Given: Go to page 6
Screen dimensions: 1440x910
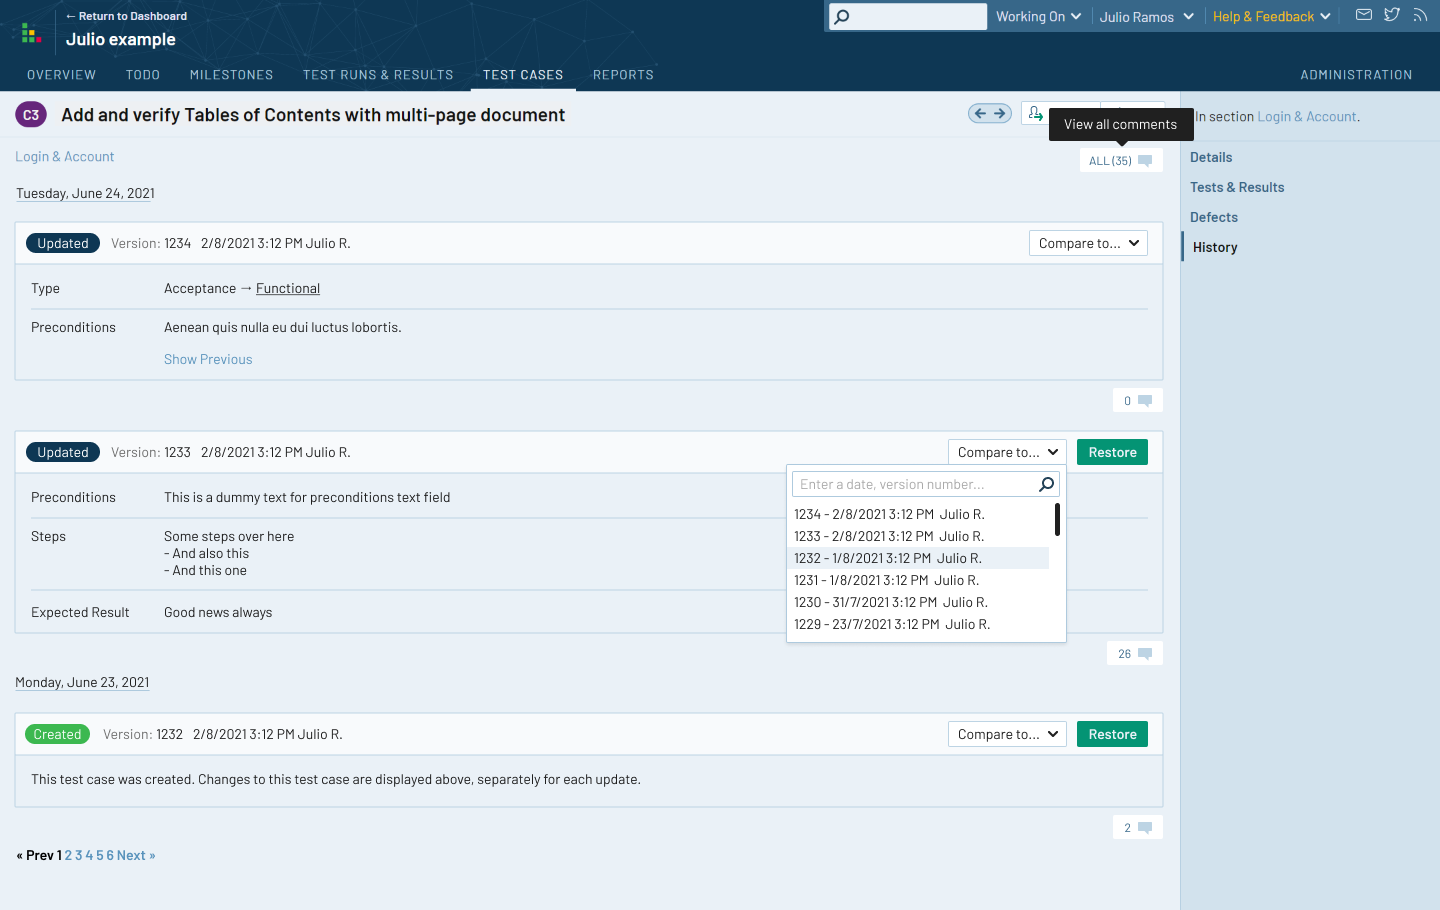Looking at the screenshot, I should pyautogui.click(x=110, y=855).
